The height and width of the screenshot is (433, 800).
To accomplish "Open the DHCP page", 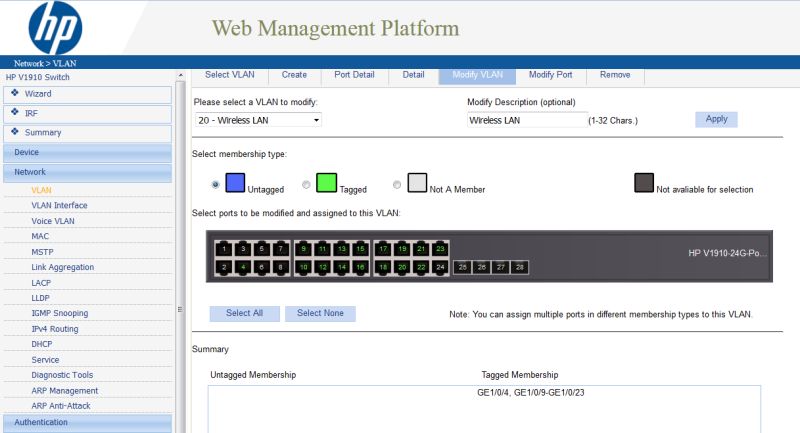I will (42, 344).
